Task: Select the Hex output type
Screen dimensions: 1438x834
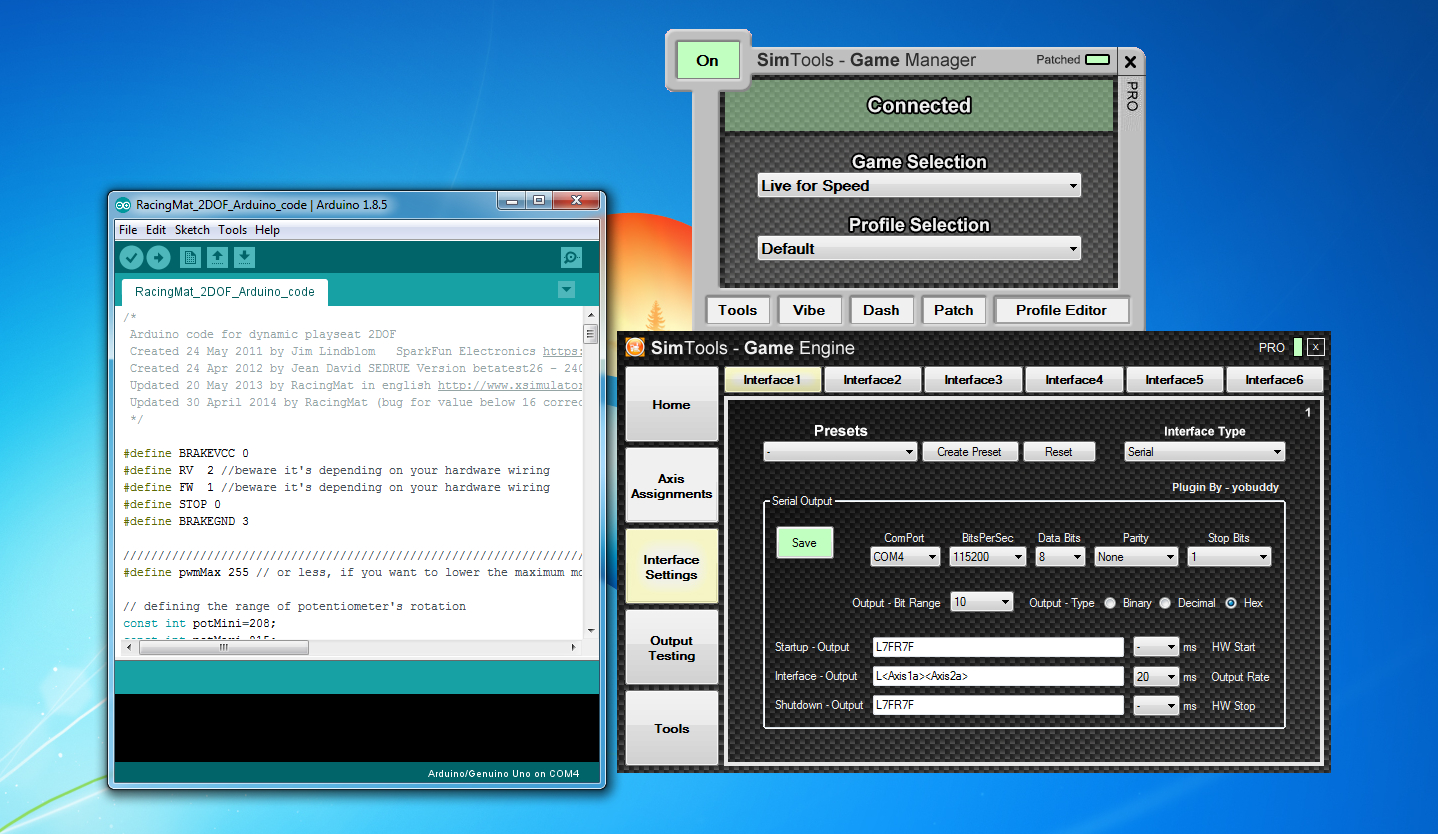Action: [x=1231, y=603]
